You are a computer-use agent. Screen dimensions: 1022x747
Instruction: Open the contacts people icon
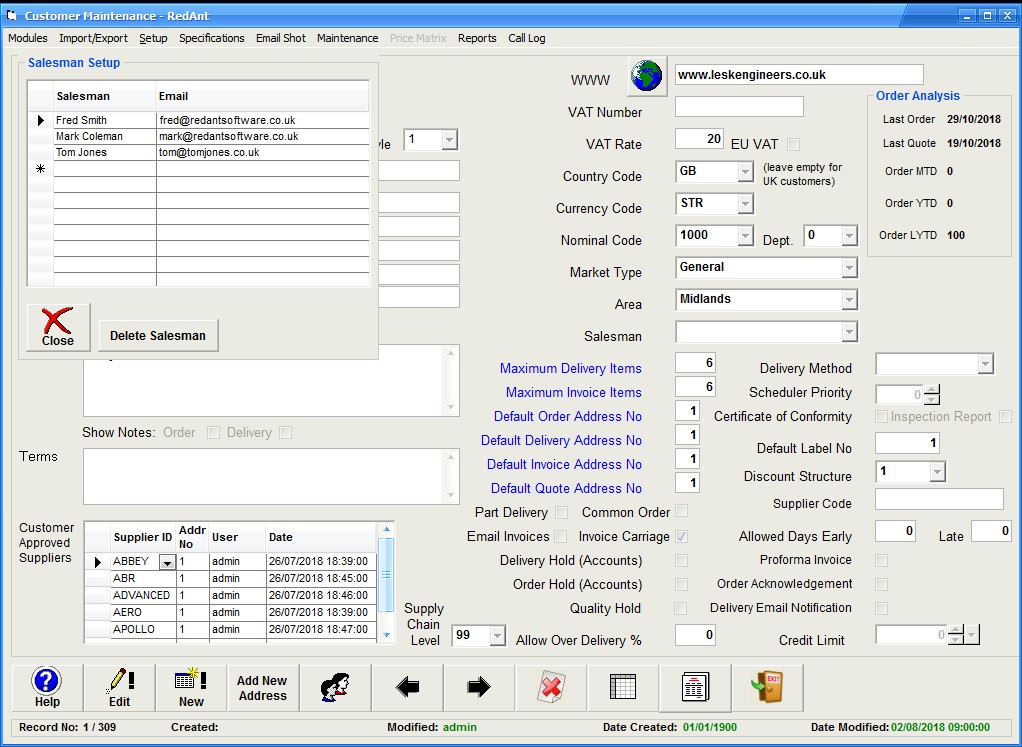(335, 688)
